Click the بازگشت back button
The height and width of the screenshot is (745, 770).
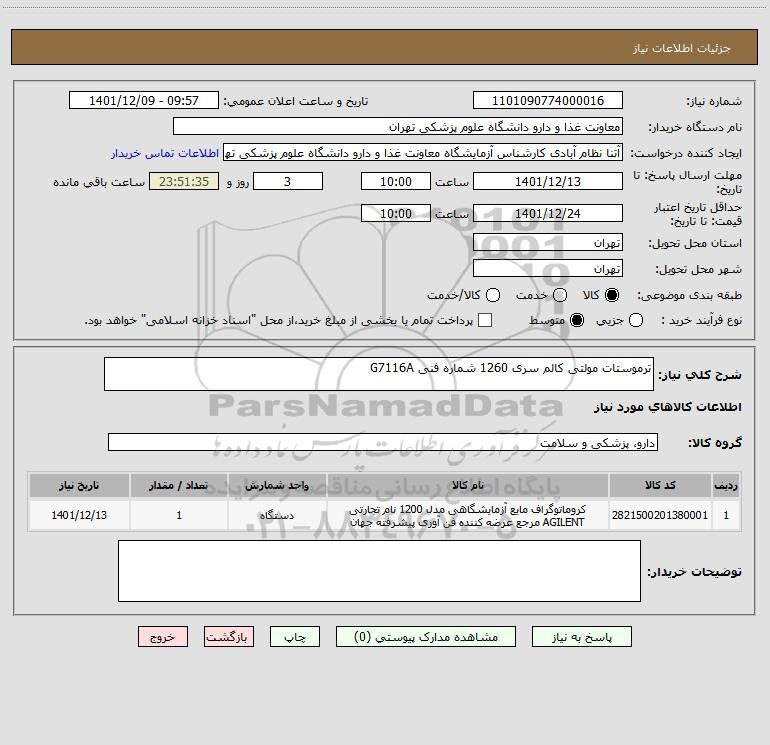tap(229, 637)
